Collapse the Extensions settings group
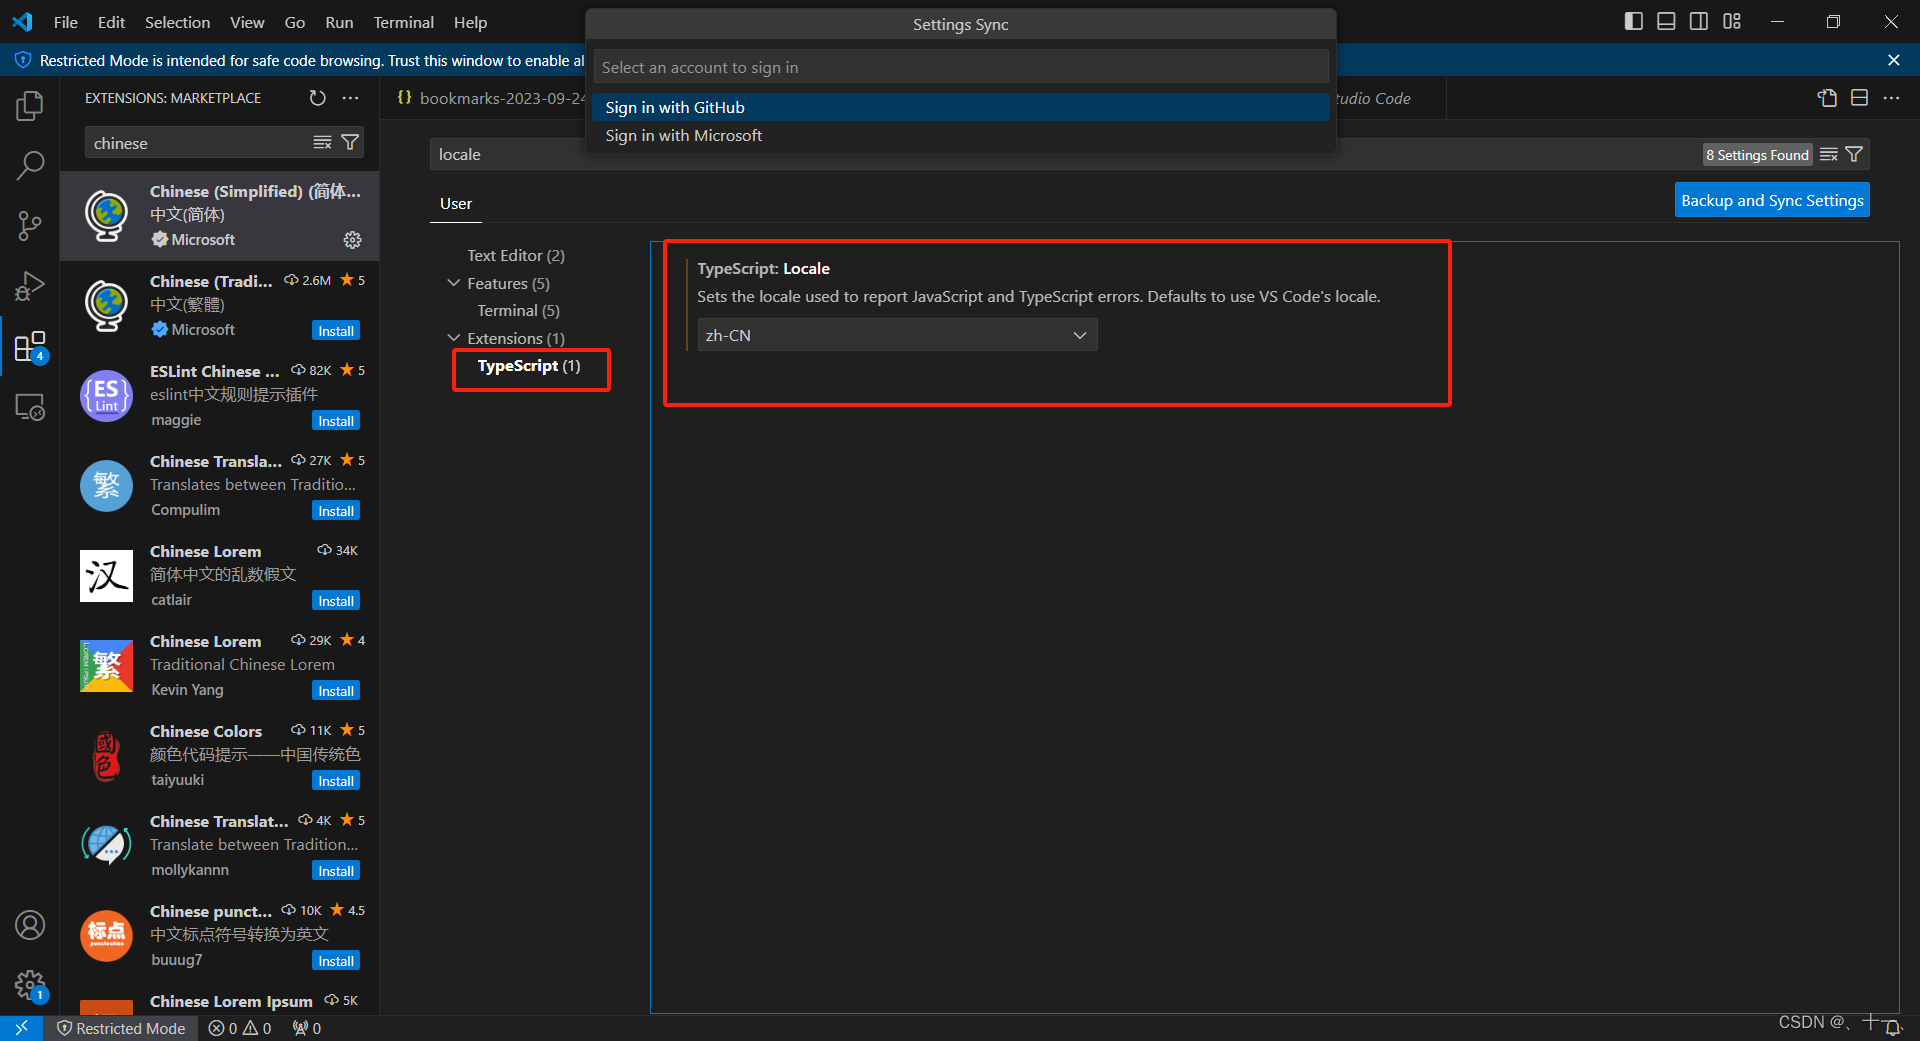Image resolution: width=1920 pixels, height=1041 pixels. point(454,338)
